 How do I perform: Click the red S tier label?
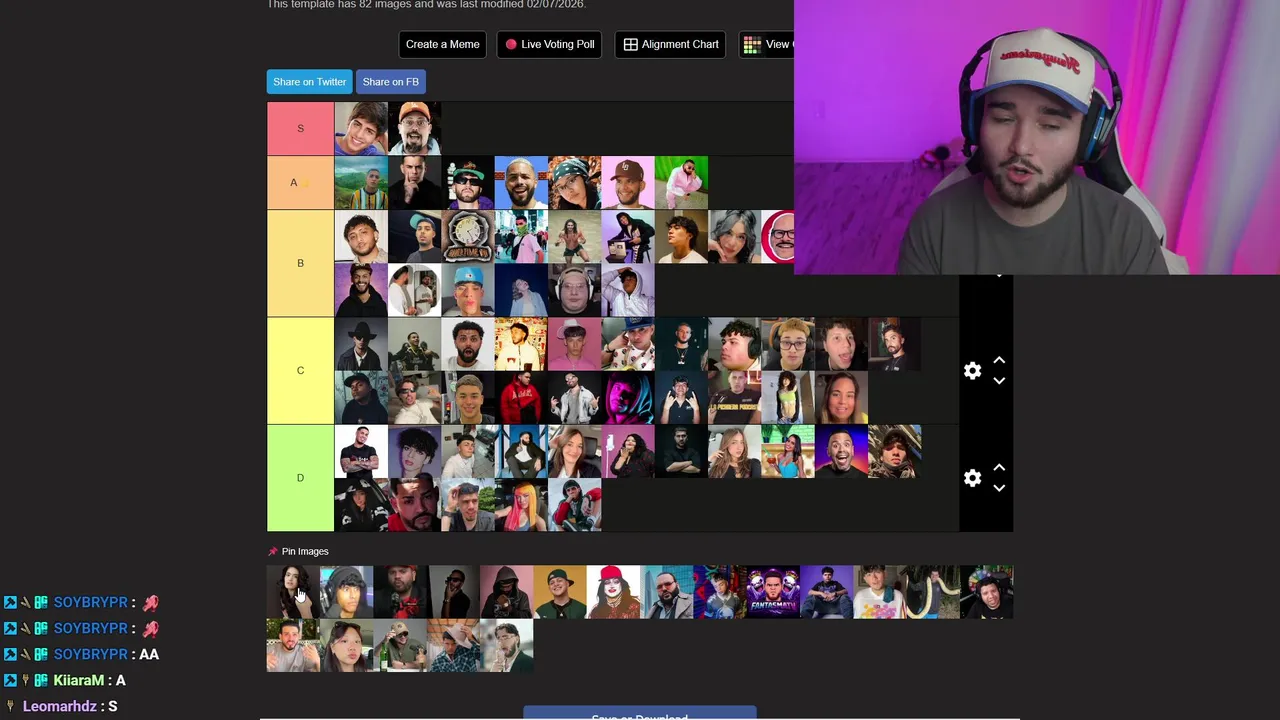[300, 128]
